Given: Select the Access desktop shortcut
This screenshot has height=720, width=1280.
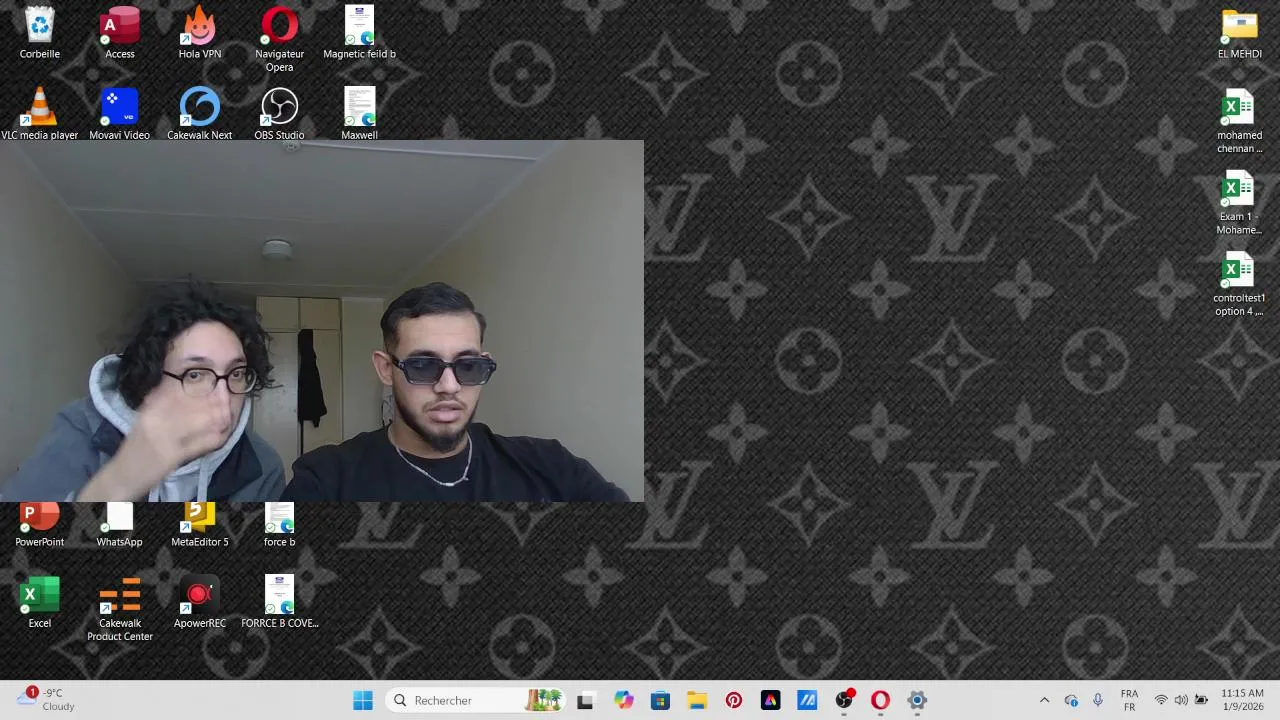Looking at the screenshot, I should (x=120, y=33).
